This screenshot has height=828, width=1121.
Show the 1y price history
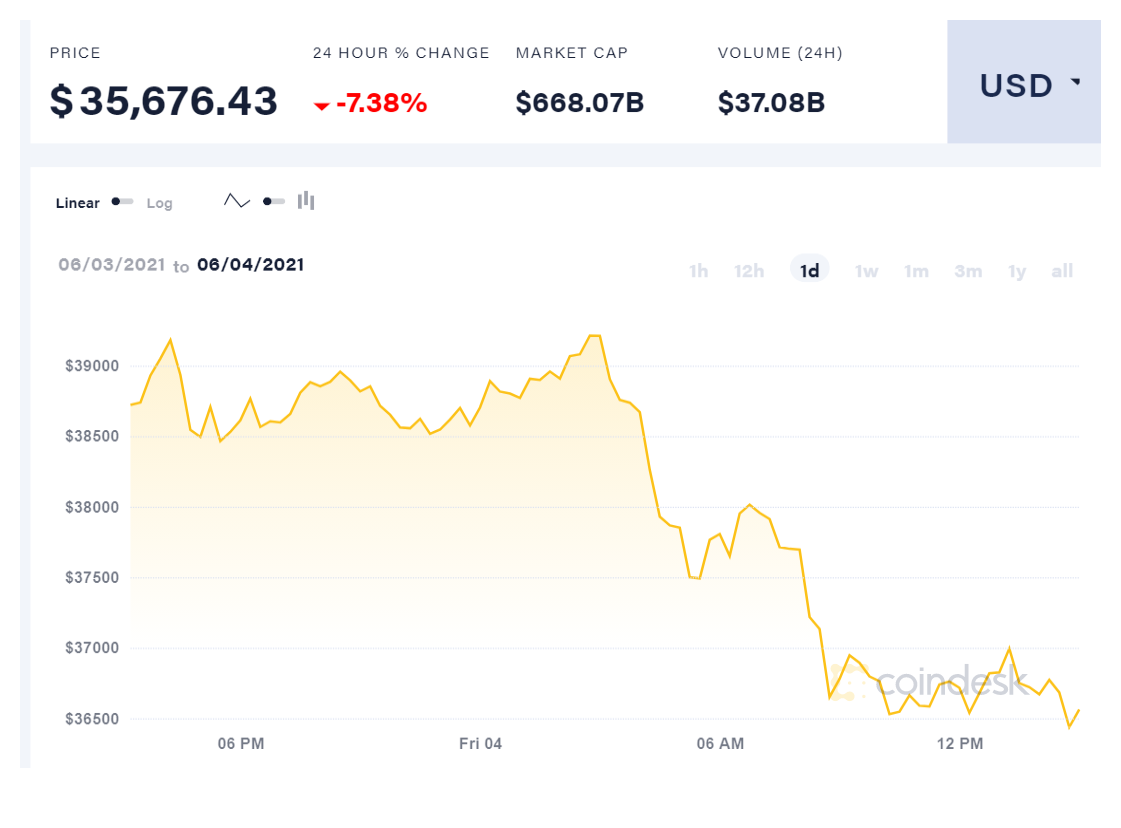tap(1017, 271)
